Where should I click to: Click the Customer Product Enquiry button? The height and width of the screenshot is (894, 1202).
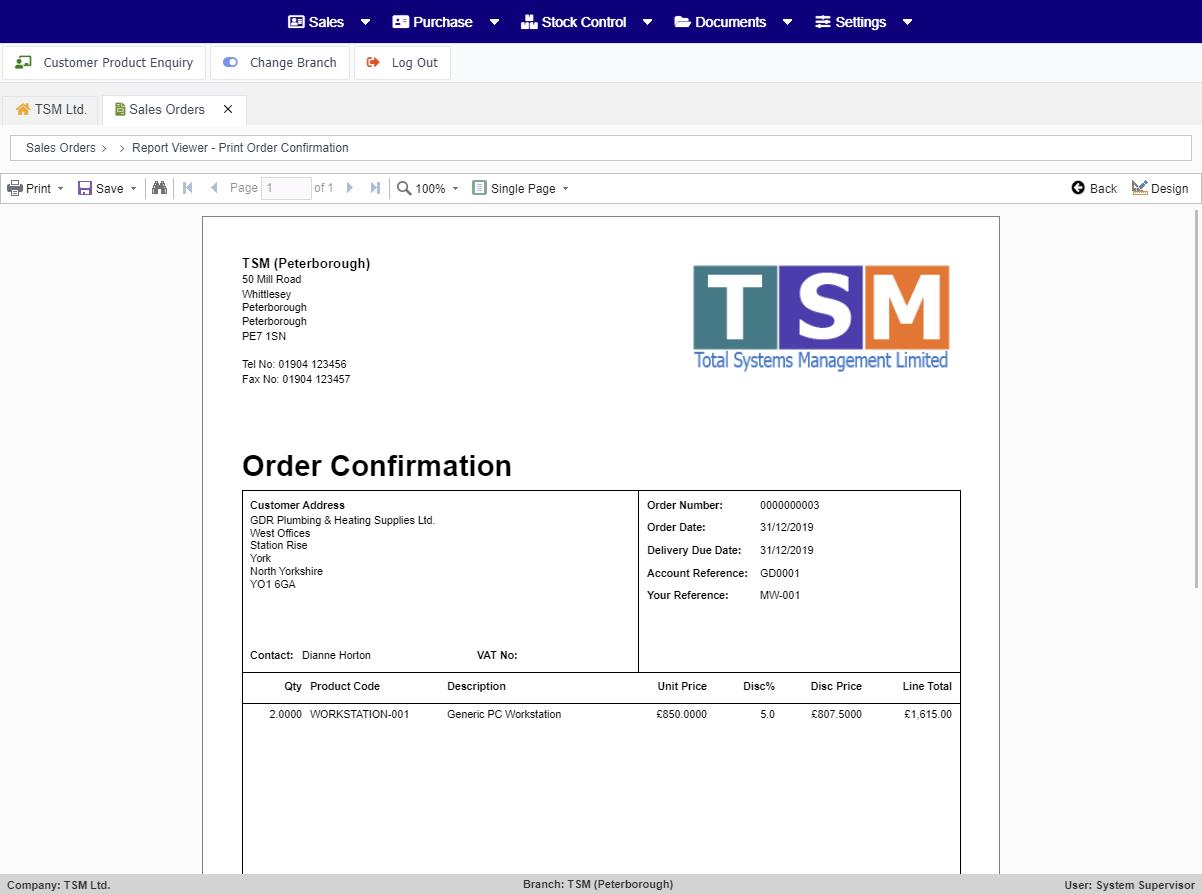(x=104, y=62)
